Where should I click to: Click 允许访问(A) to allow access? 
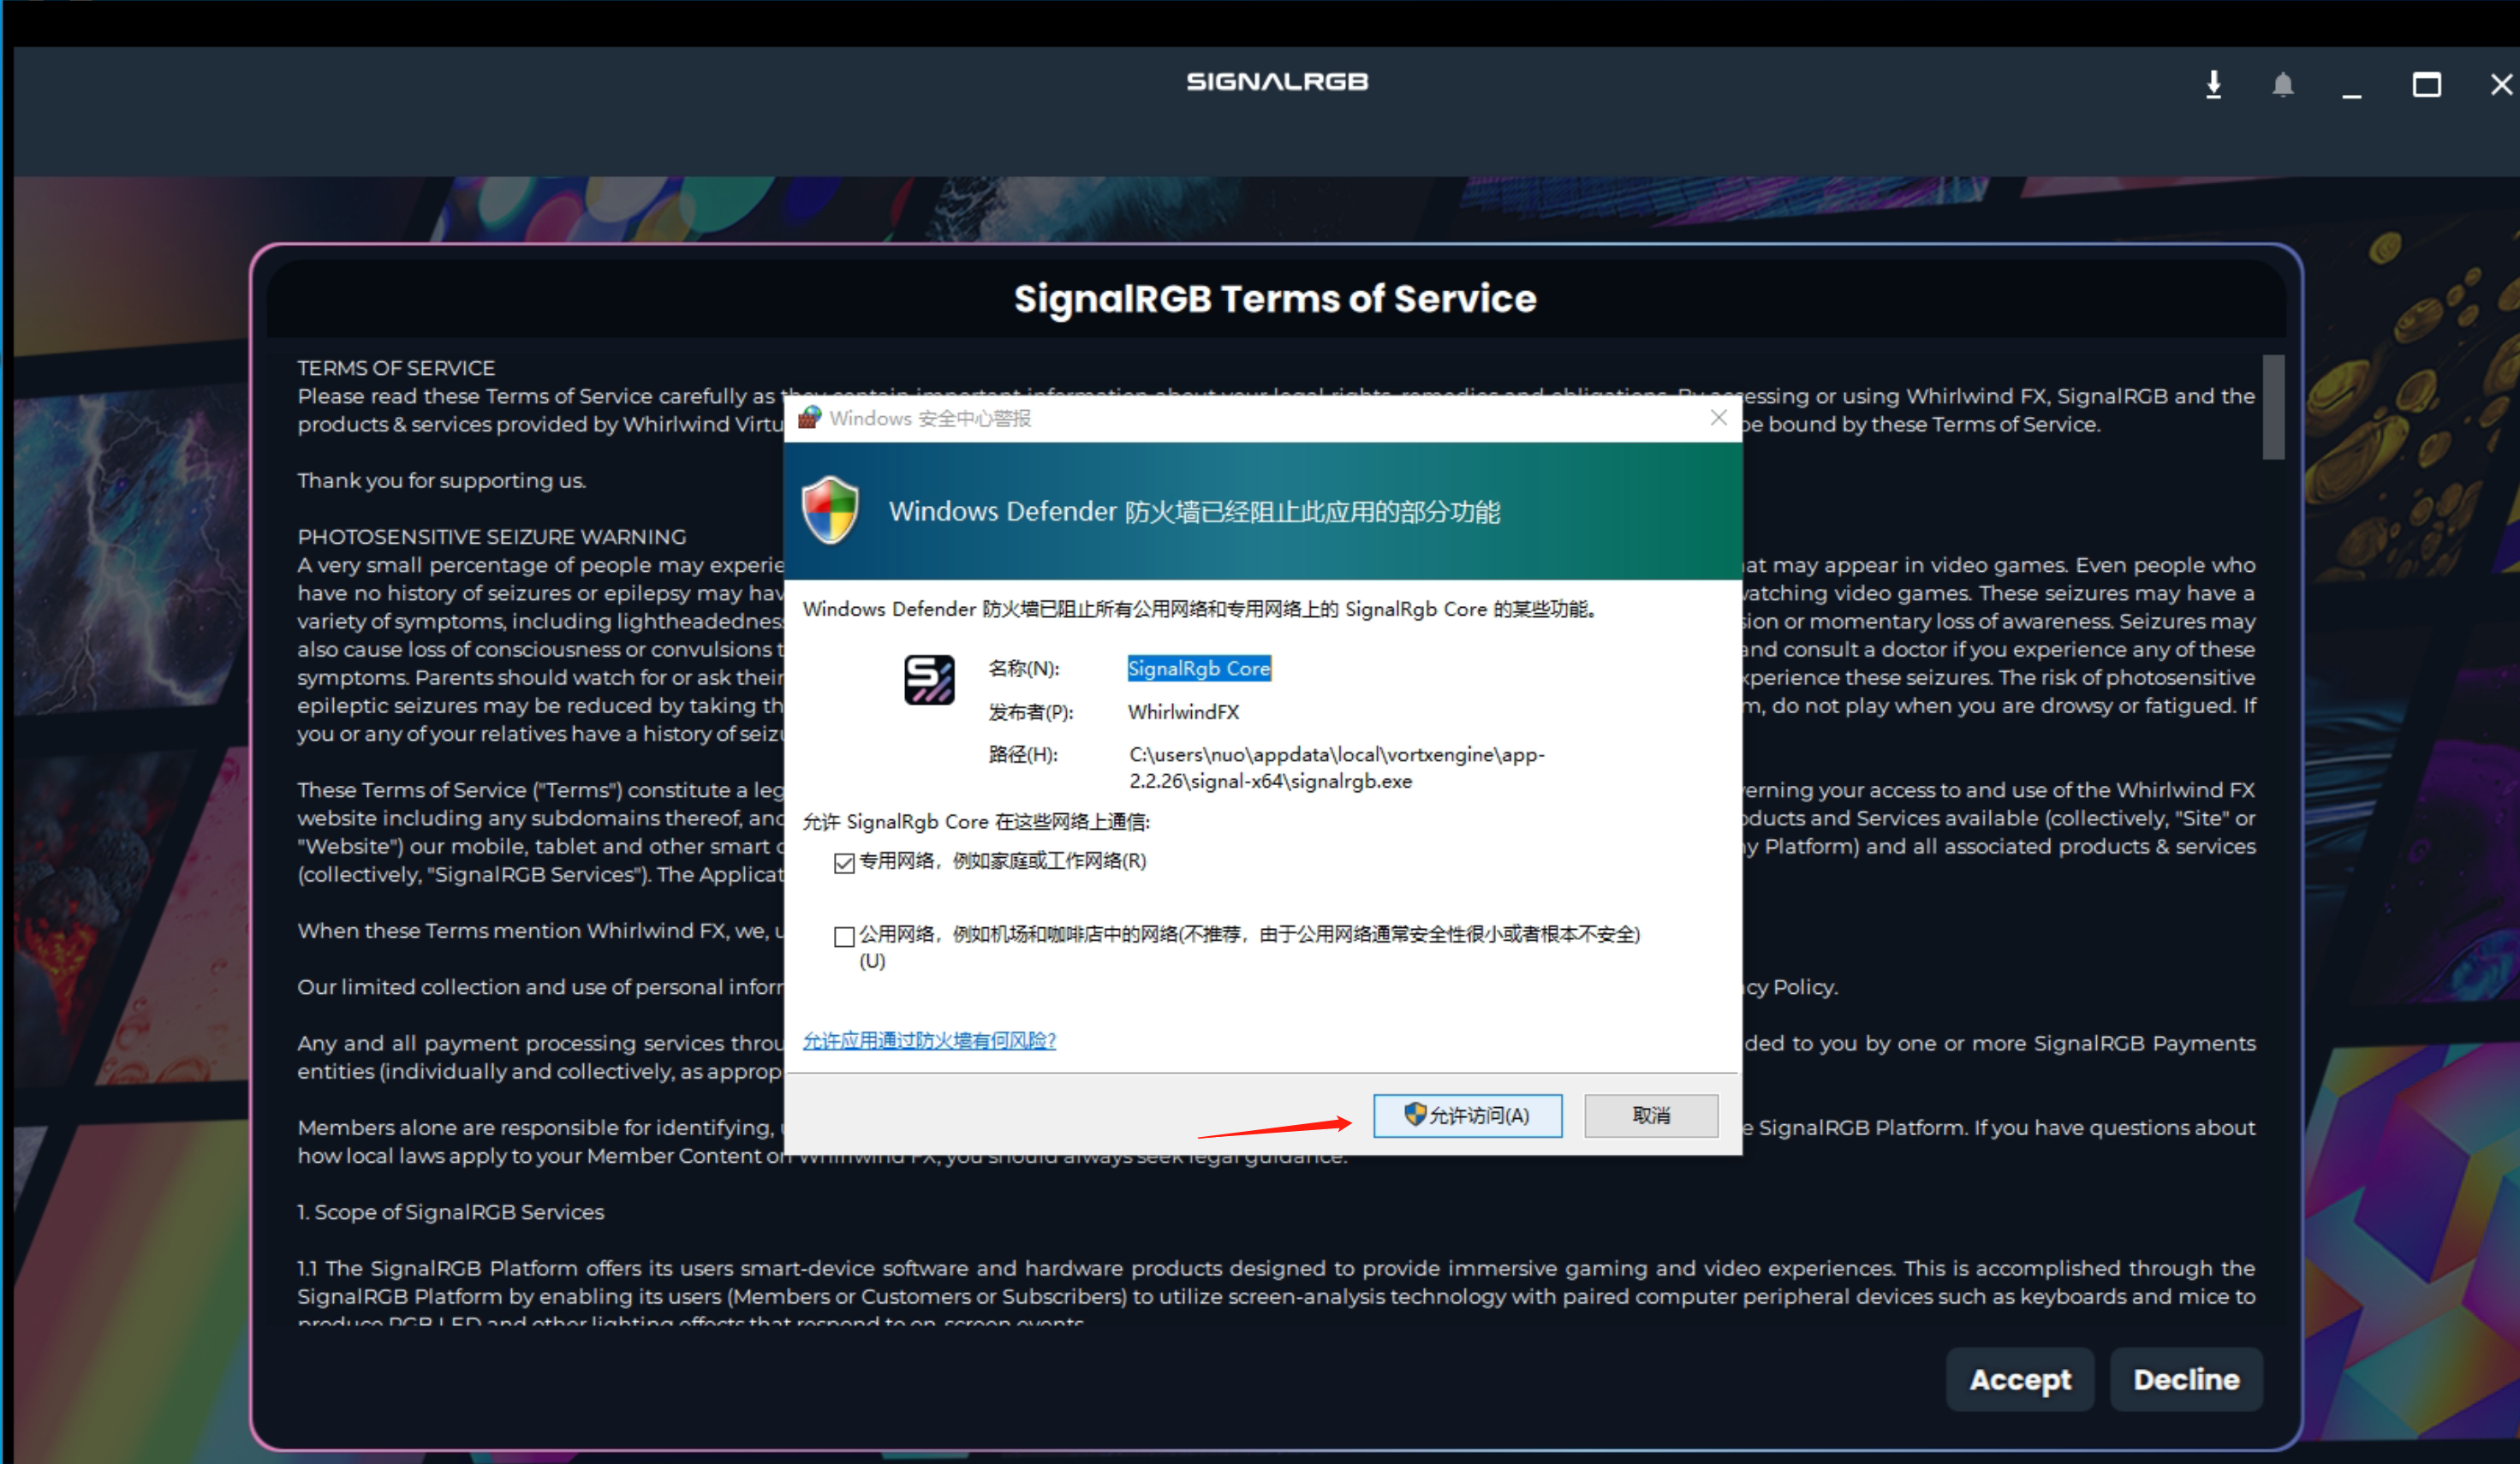click(1467, 1115)
